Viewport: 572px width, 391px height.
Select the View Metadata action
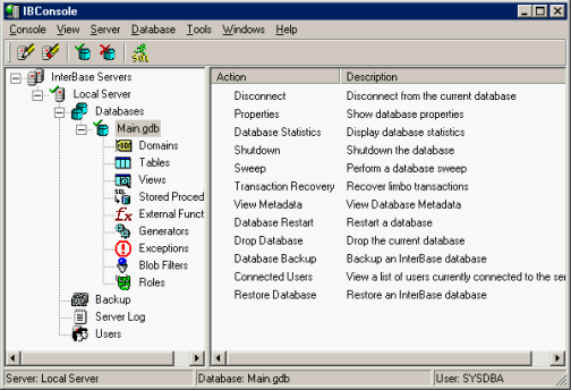(x=268, y=205)
